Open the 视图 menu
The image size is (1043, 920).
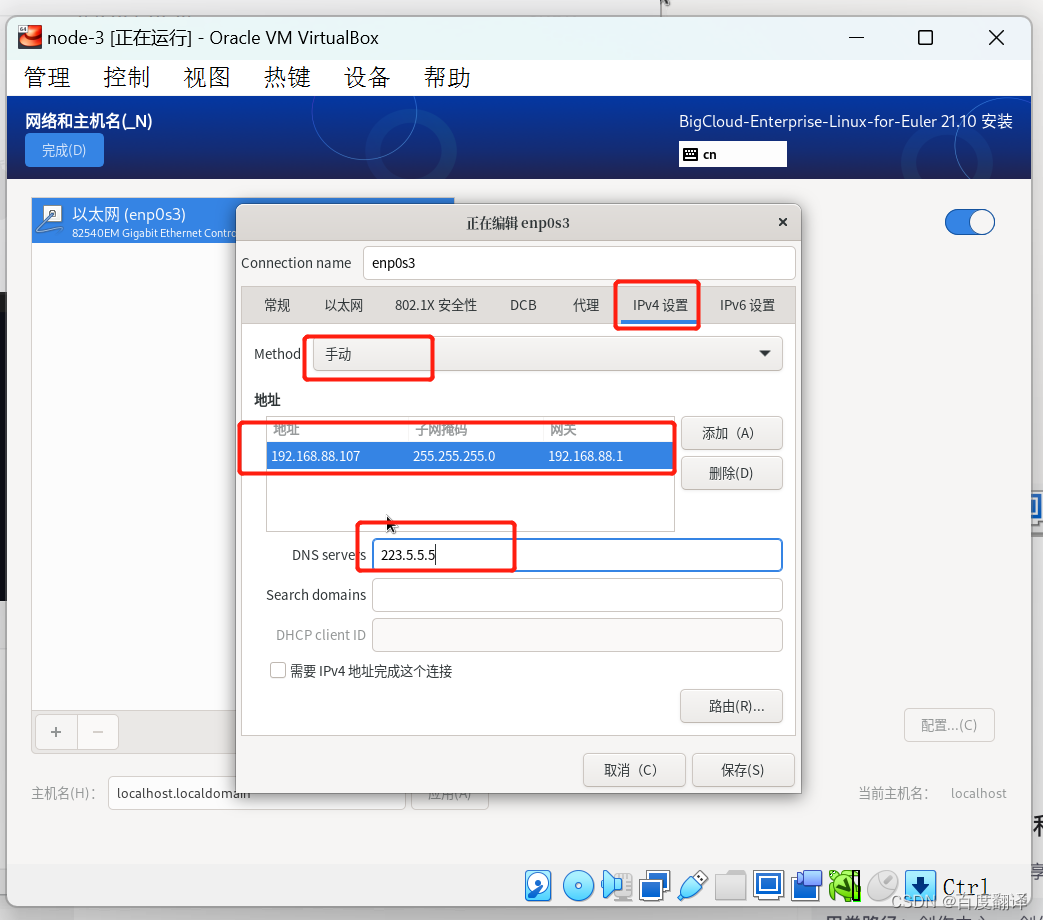[207, 77]
